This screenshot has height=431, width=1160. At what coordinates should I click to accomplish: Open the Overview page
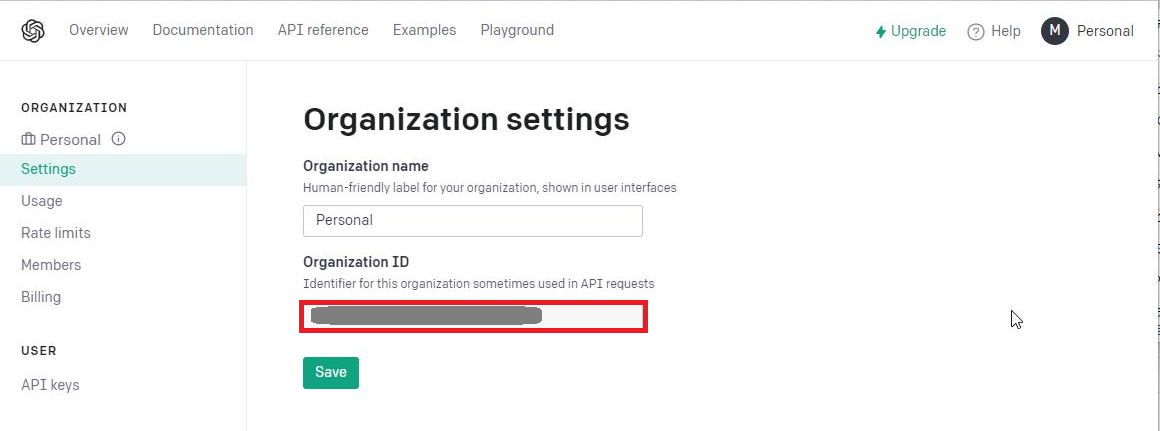point(98,30)
